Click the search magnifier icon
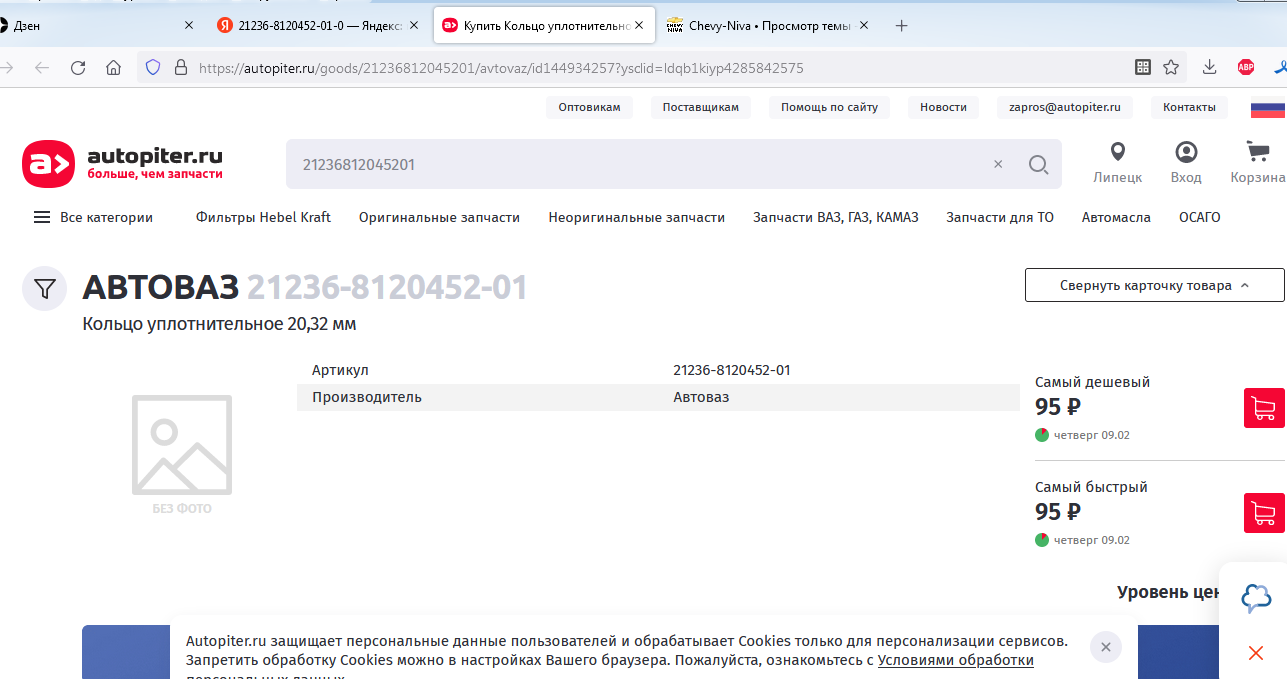Screen dimensions: 1287x679 tap(1038, 164)
